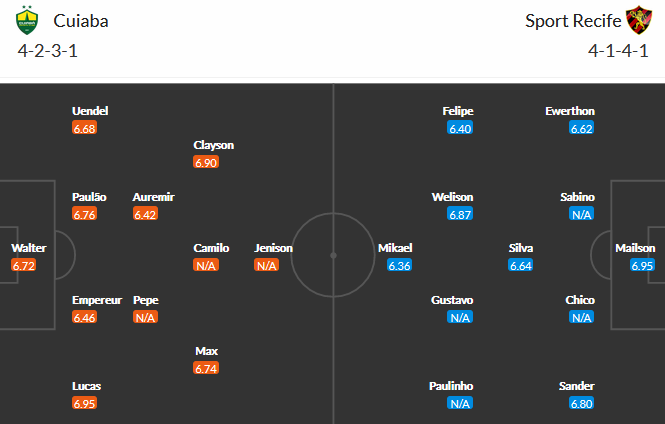
Task: Click the Cuiaba team crest icon
Action: point(28,21)
